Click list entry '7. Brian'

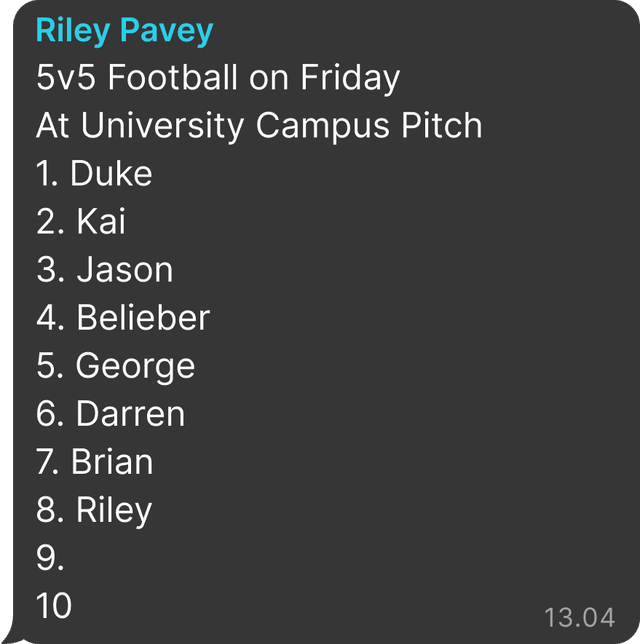[x=94, y=462]
